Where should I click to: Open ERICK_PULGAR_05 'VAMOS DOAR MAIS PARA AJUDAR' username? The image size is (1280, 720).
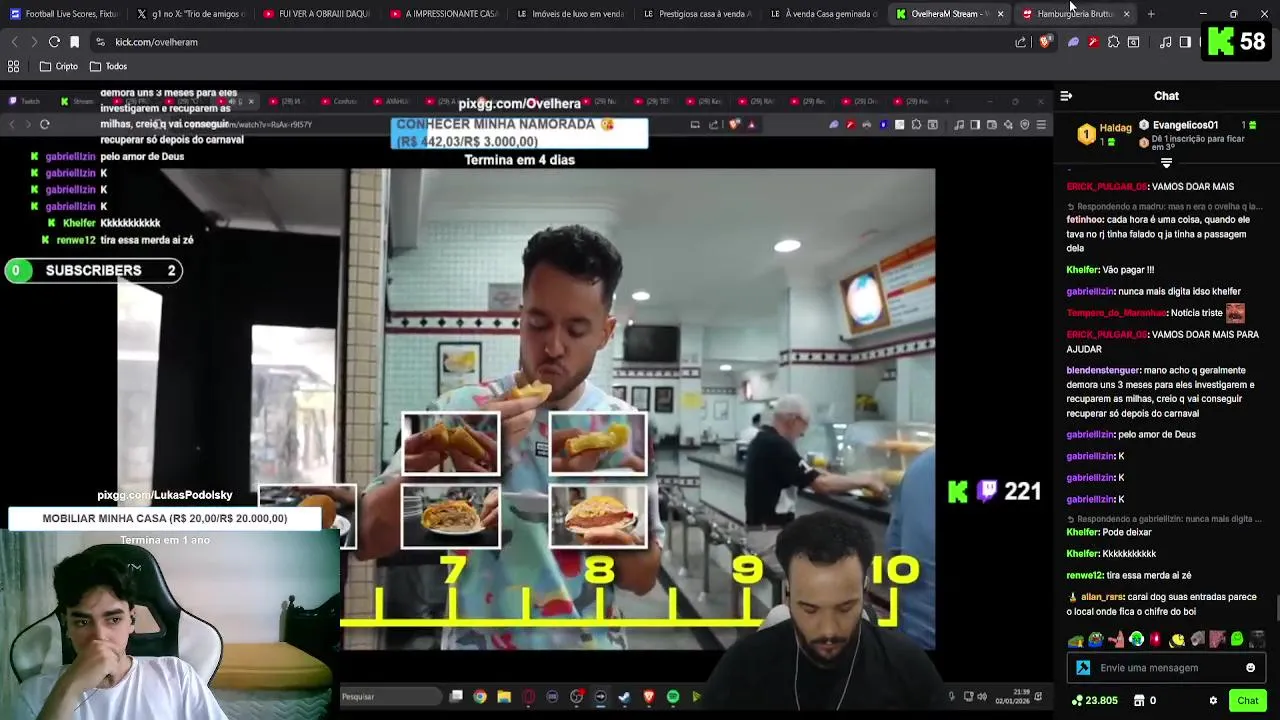tap(1106, 334)
